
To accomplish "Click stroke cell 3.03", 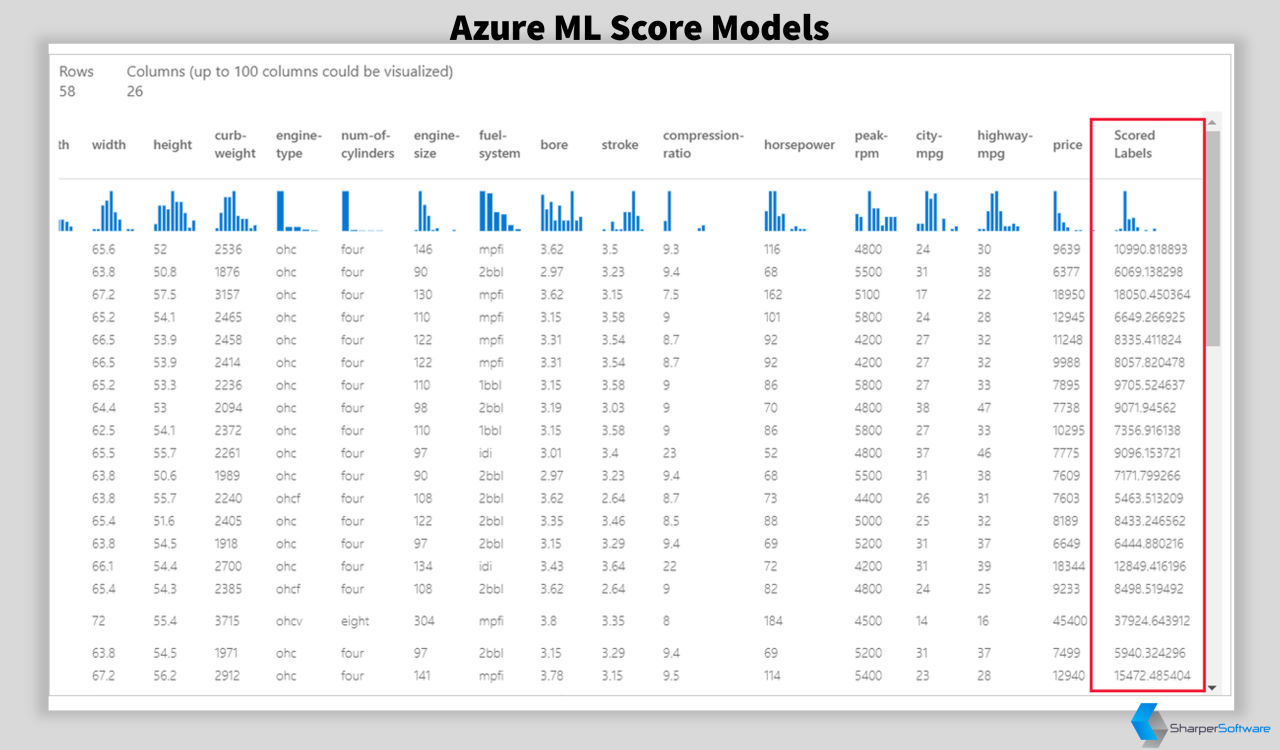I will click(614, 408).
